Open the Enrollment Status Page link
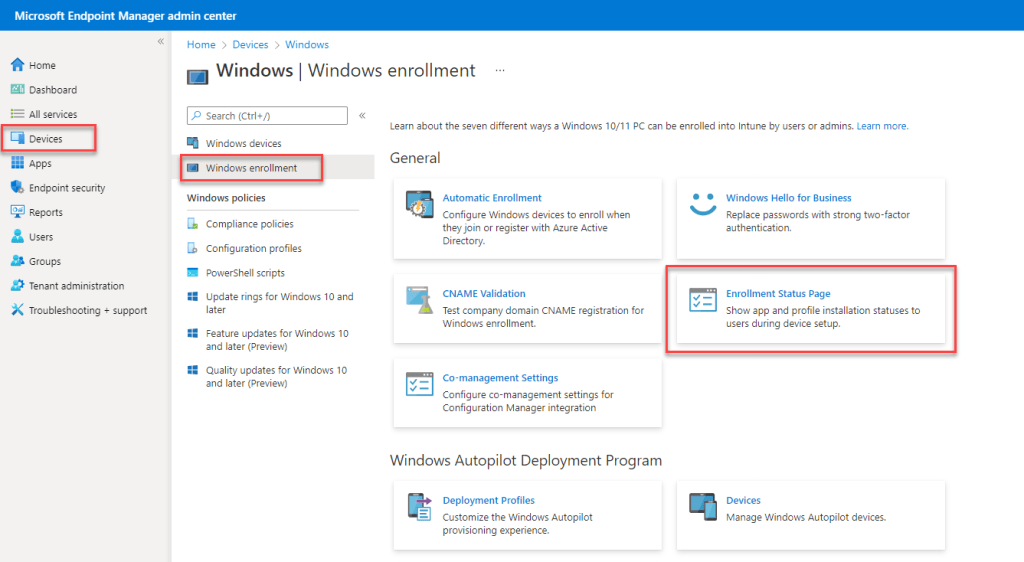This screenshot has width=1024, height=562. tap(778, 294)
